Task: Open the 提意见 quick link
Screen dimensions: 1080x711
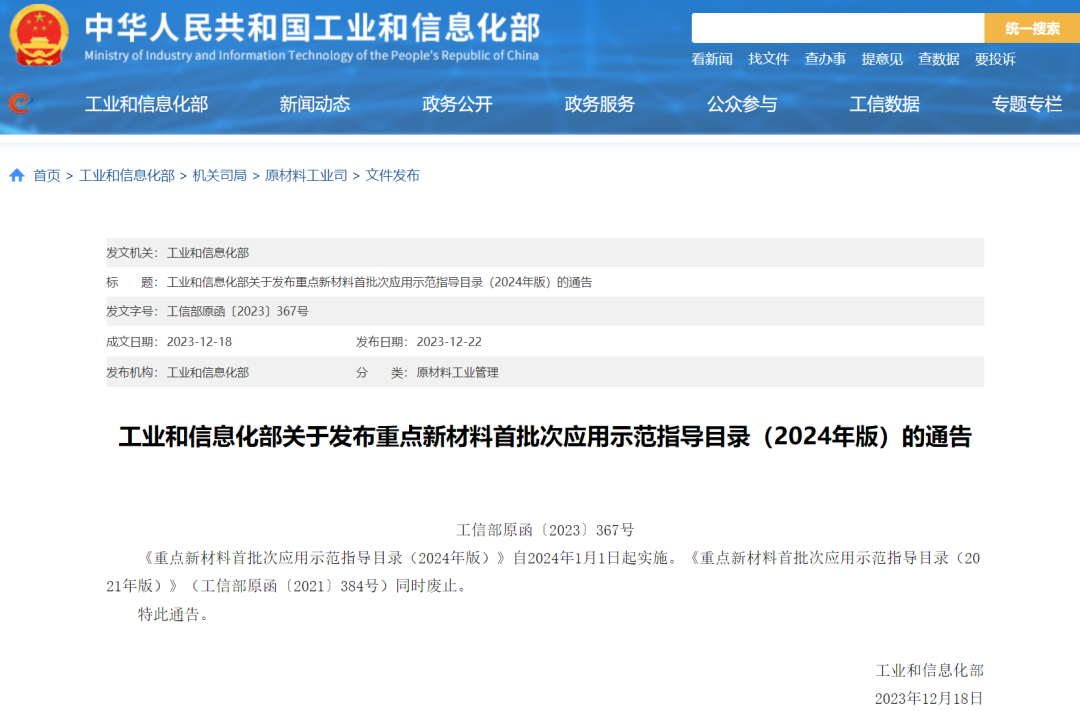Action: click(882, 59)
